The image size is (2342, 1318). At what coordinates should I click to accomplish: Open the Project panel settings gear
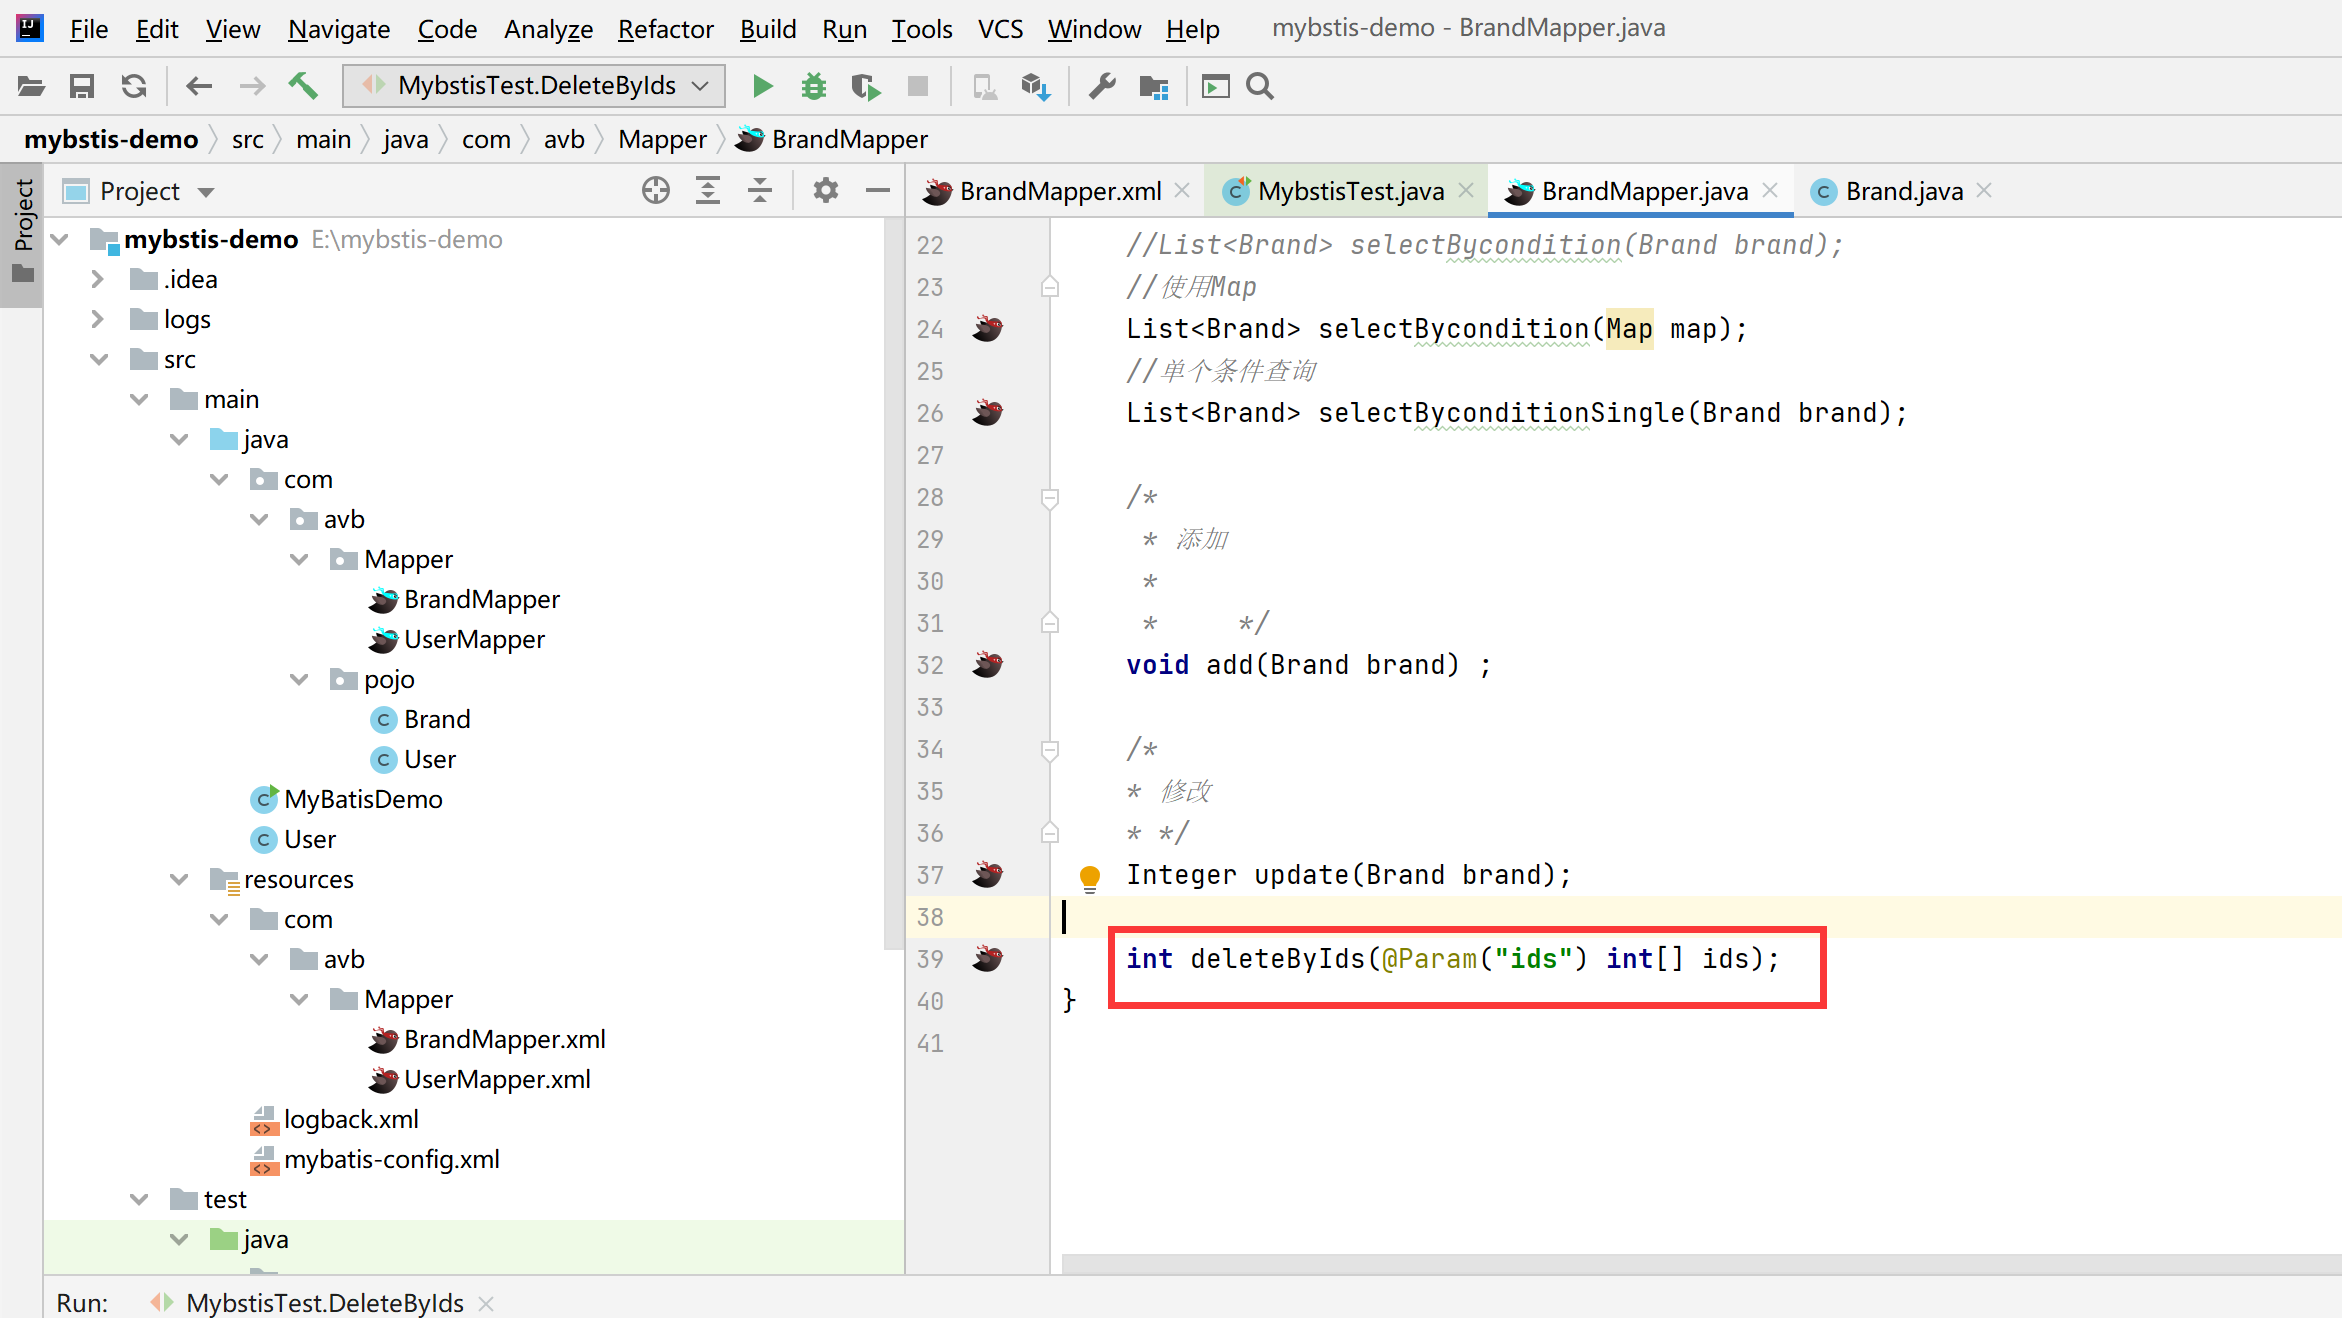tap(825, 191)
